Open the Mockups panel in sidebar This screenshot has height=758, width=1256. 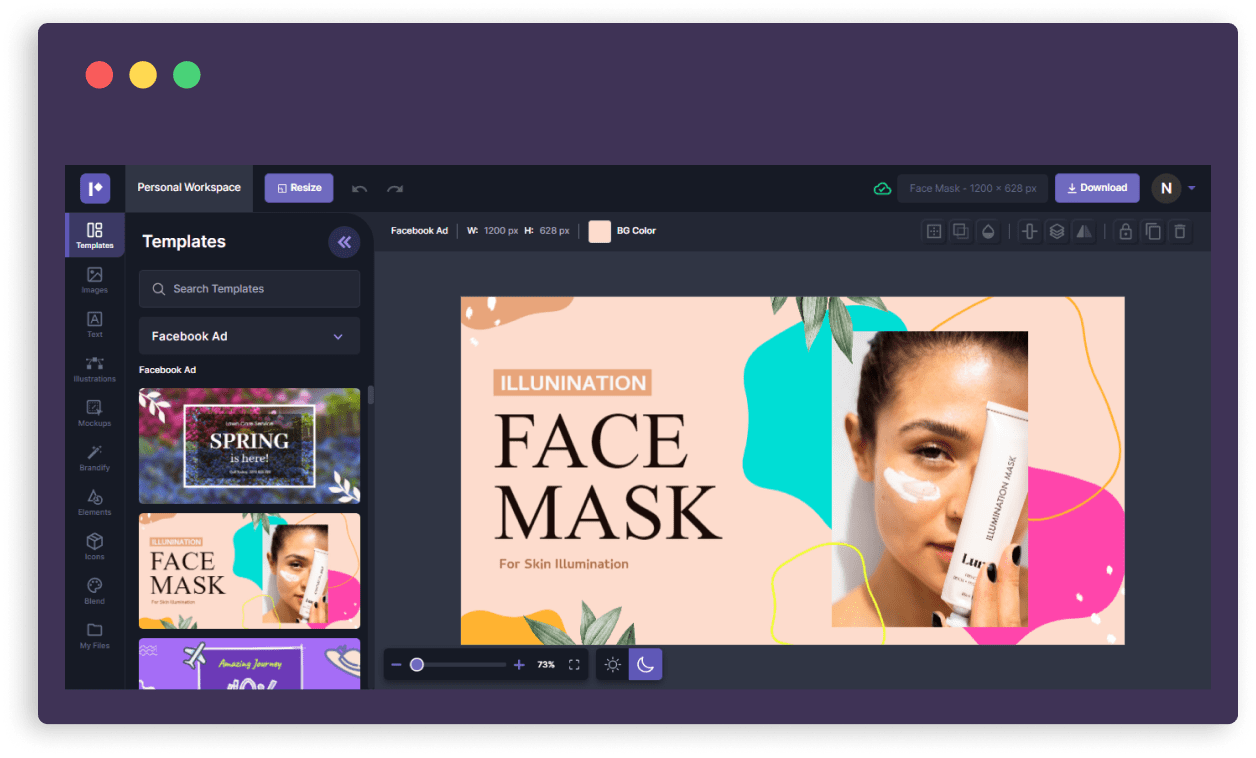click(94, 412)
